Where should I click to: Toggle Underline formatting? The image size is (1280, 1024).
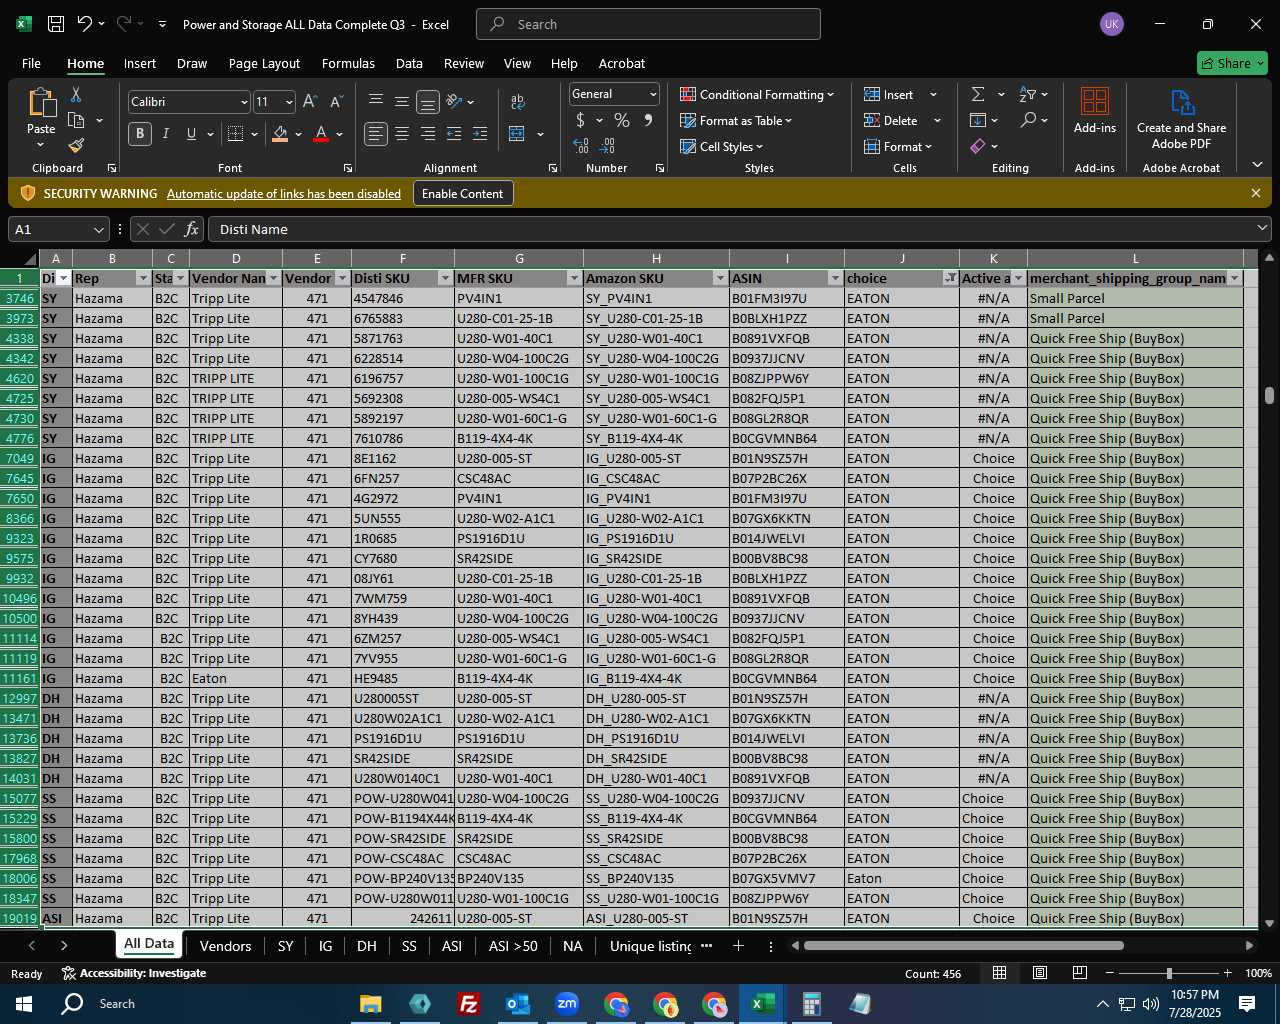191,134
